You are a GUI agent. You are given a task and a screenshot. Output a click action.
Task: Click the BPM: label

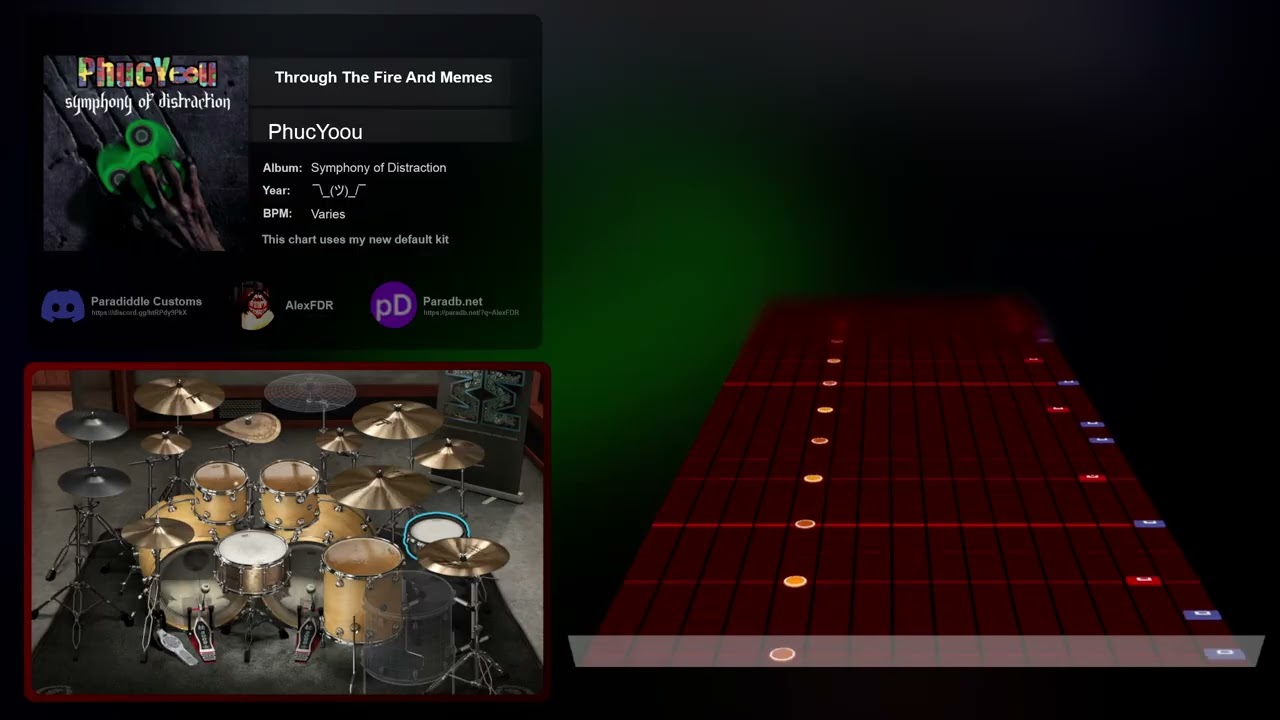(277, 214)
